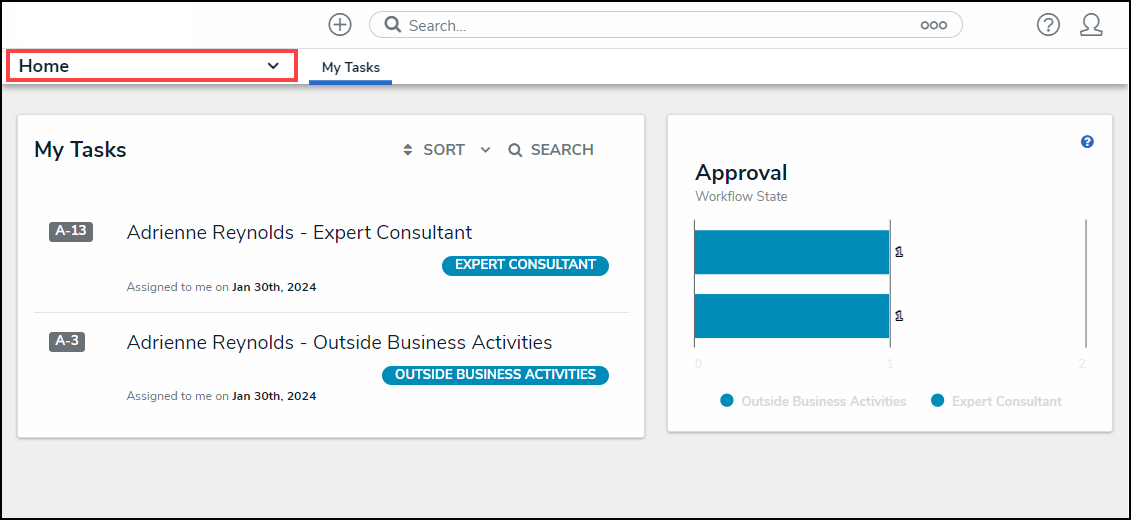Toggle Outside Business Activities legend item
This screenshot has height=520, width=1131.
(812, 401)
